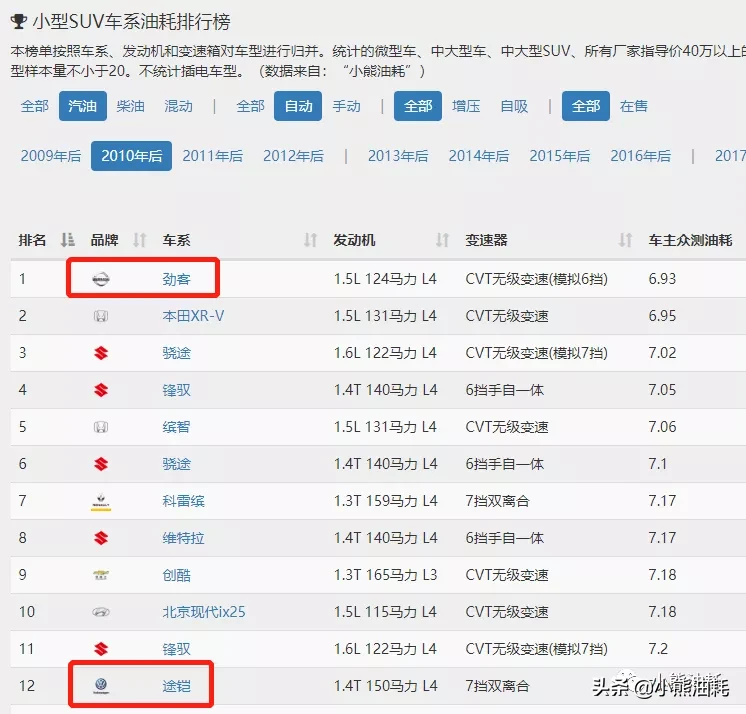Image resolution: width=746 pixels, height=714 pixels.
Task: Open the 劲客 model link
Action: pyautogui.click(x=177, y=279)
